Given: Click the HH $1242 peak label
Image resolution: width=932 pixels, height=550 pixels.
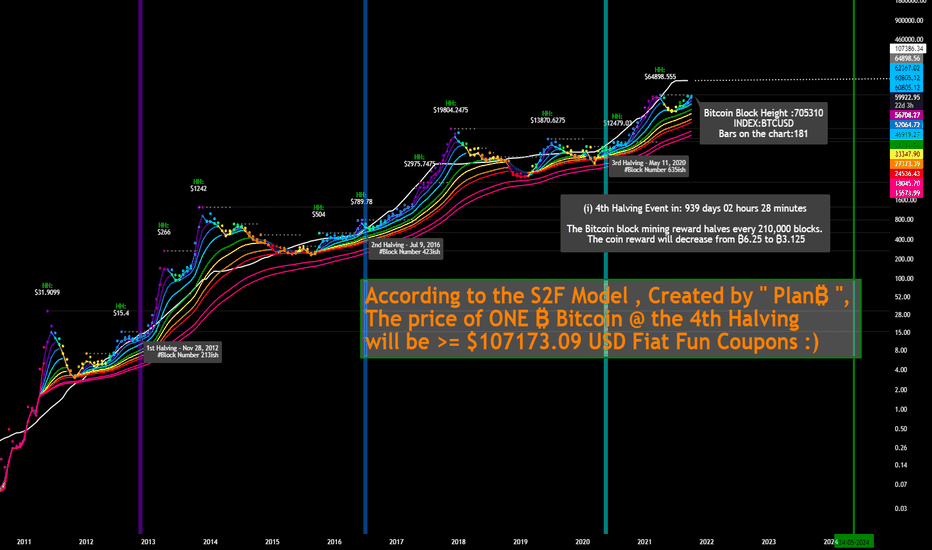Looking at the screenshot, I should pos(199,185).
